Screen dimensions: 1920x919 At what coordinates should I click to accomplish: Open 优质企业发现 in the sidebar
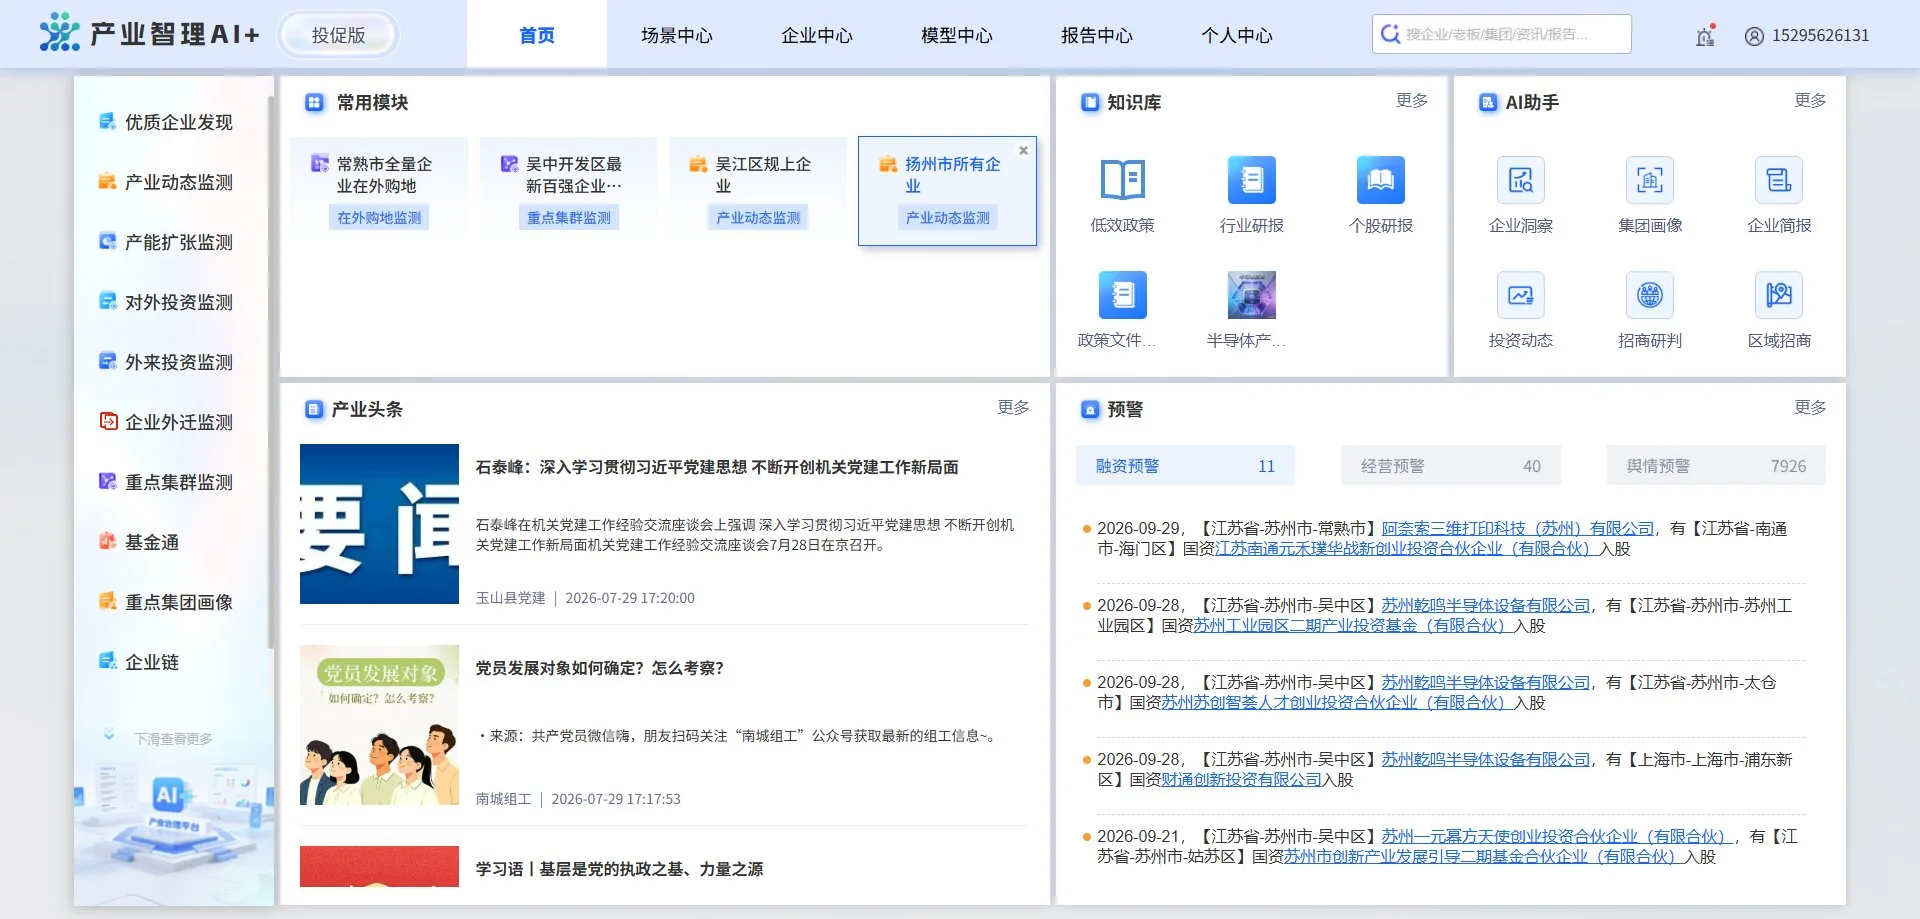pos(166,122)
